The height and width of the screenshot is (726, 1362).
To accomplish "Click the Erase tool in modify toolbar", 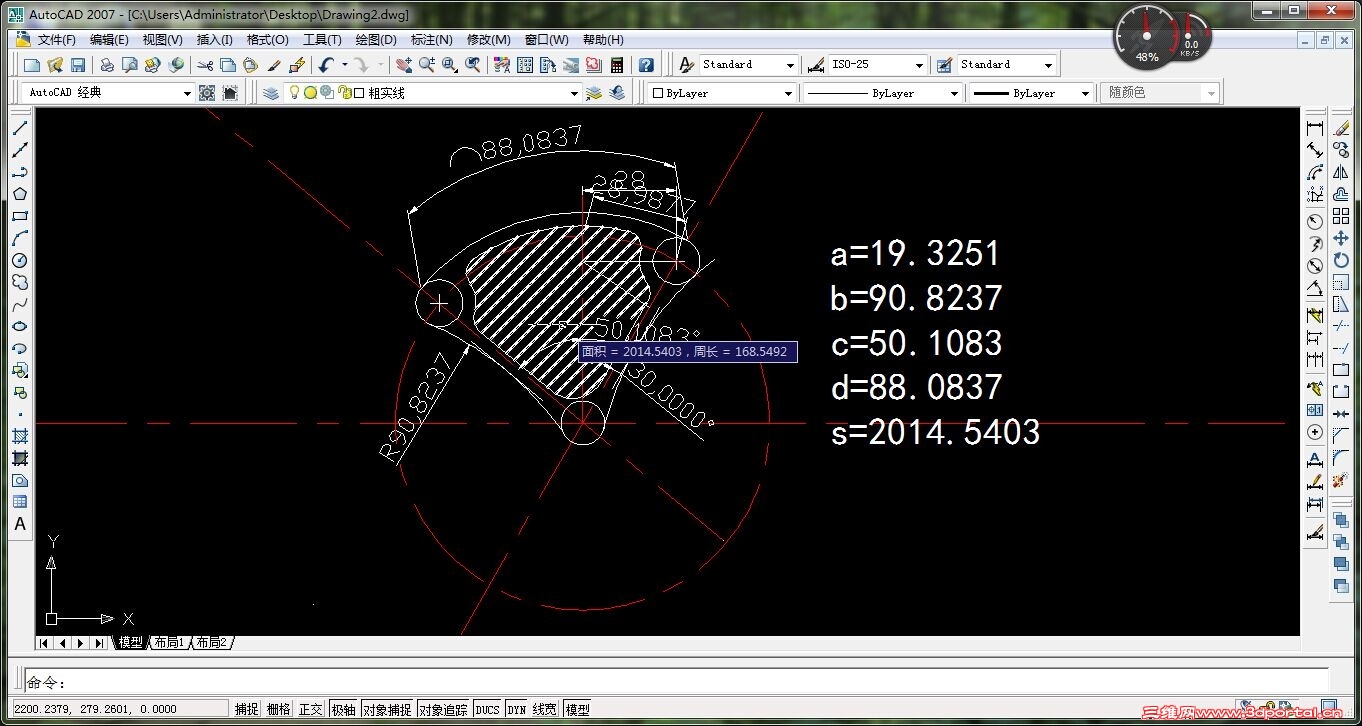I will pyautogui.click(x=1341, y=128).
